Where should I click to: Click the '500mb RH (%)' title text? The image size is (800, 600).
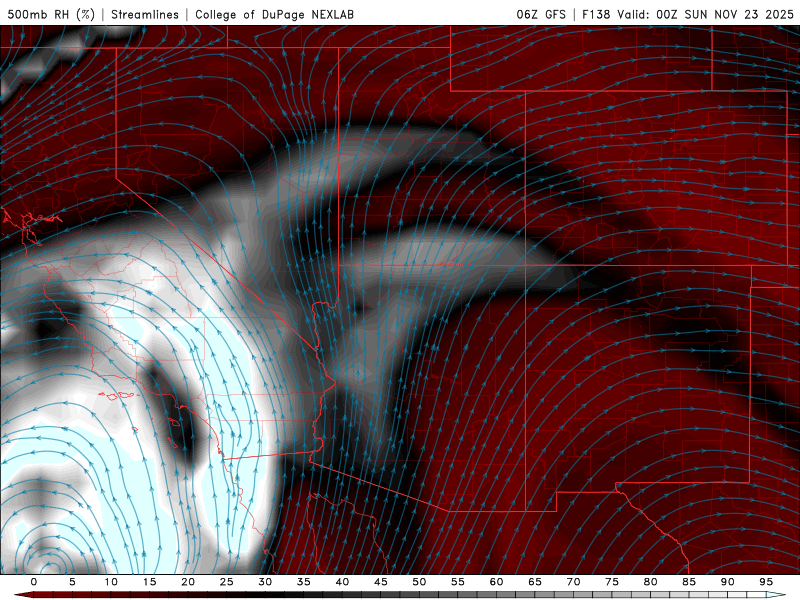(51, 14)
